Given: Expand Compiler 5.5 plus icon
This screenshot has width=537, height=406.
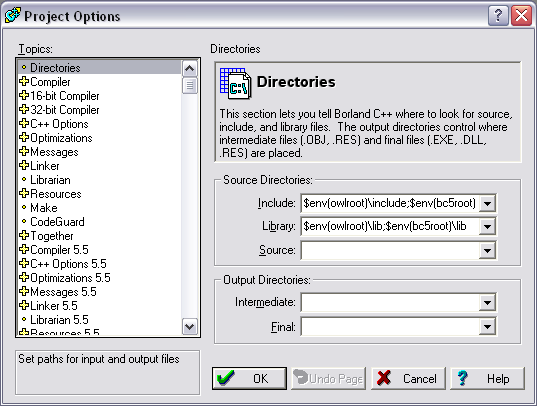Looking at the screenshot, I should click(24, 249).
